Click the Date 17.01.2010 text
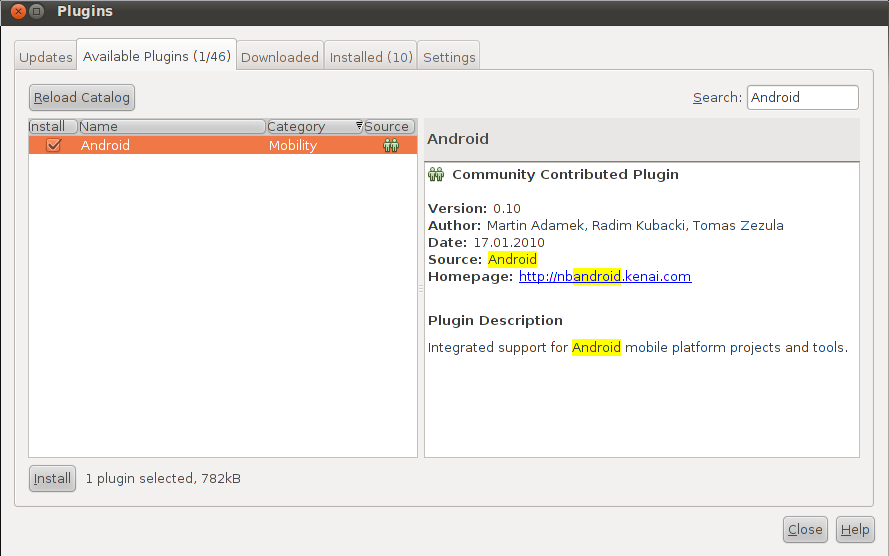 pos(486,243)
